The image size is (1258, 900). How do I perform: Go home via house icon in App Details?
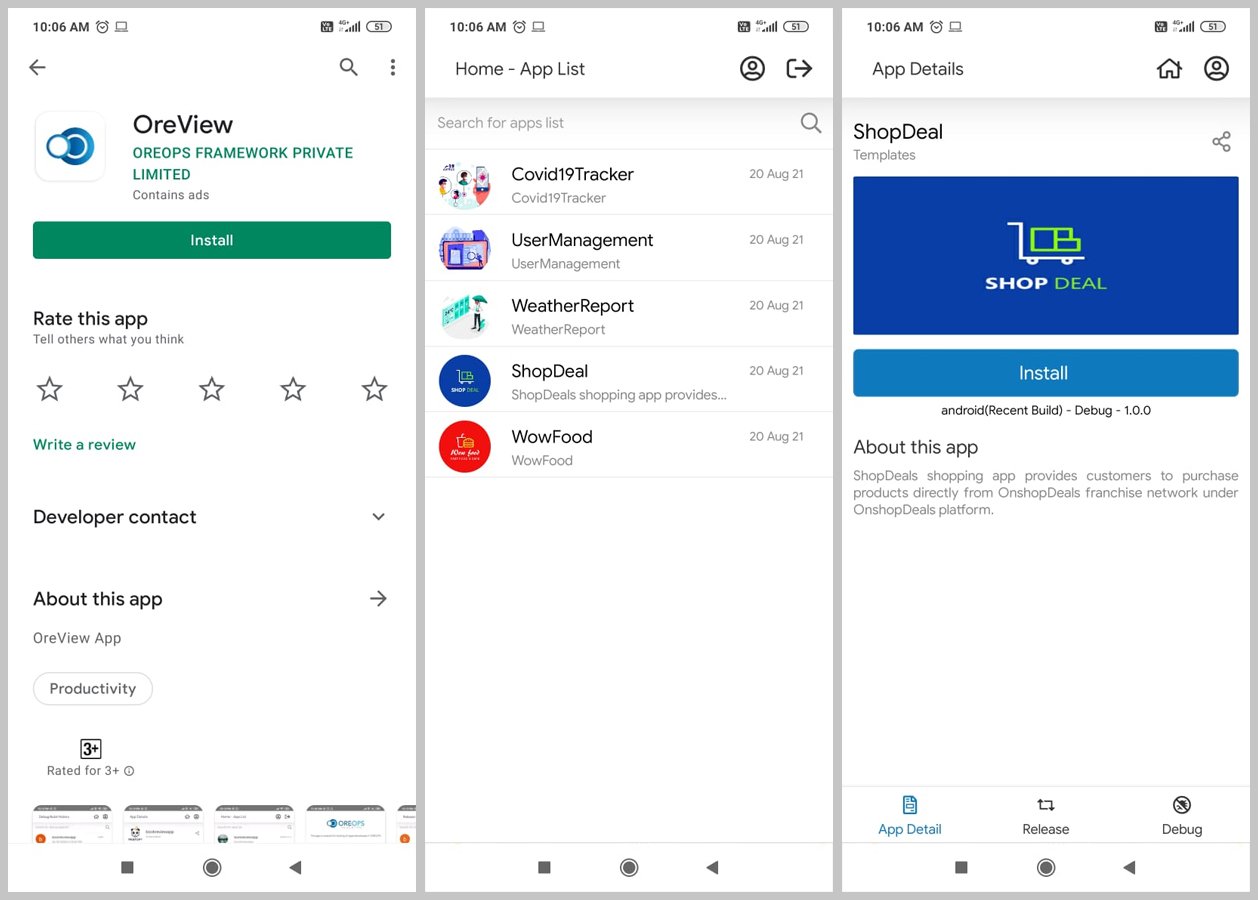(x=1169, y=68)
